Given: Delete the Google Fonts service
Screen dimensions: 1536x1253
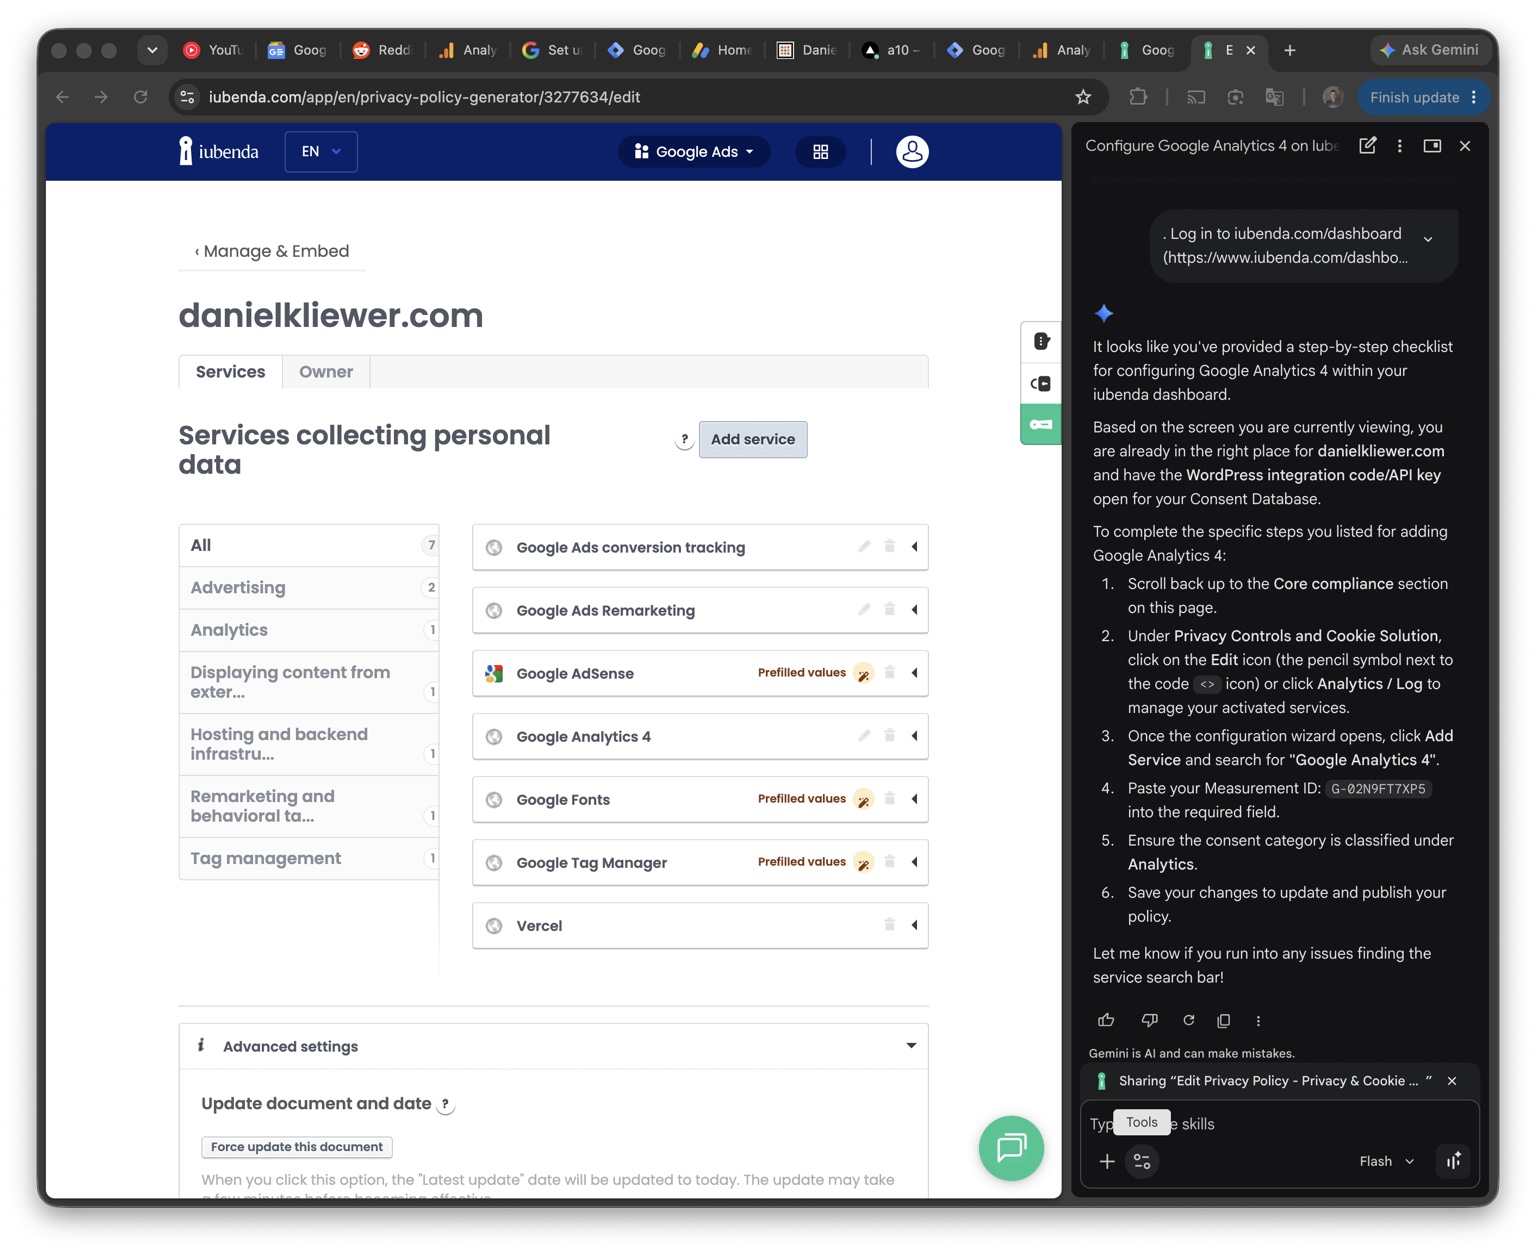Looking at the screenshot, I should (889, 799).
